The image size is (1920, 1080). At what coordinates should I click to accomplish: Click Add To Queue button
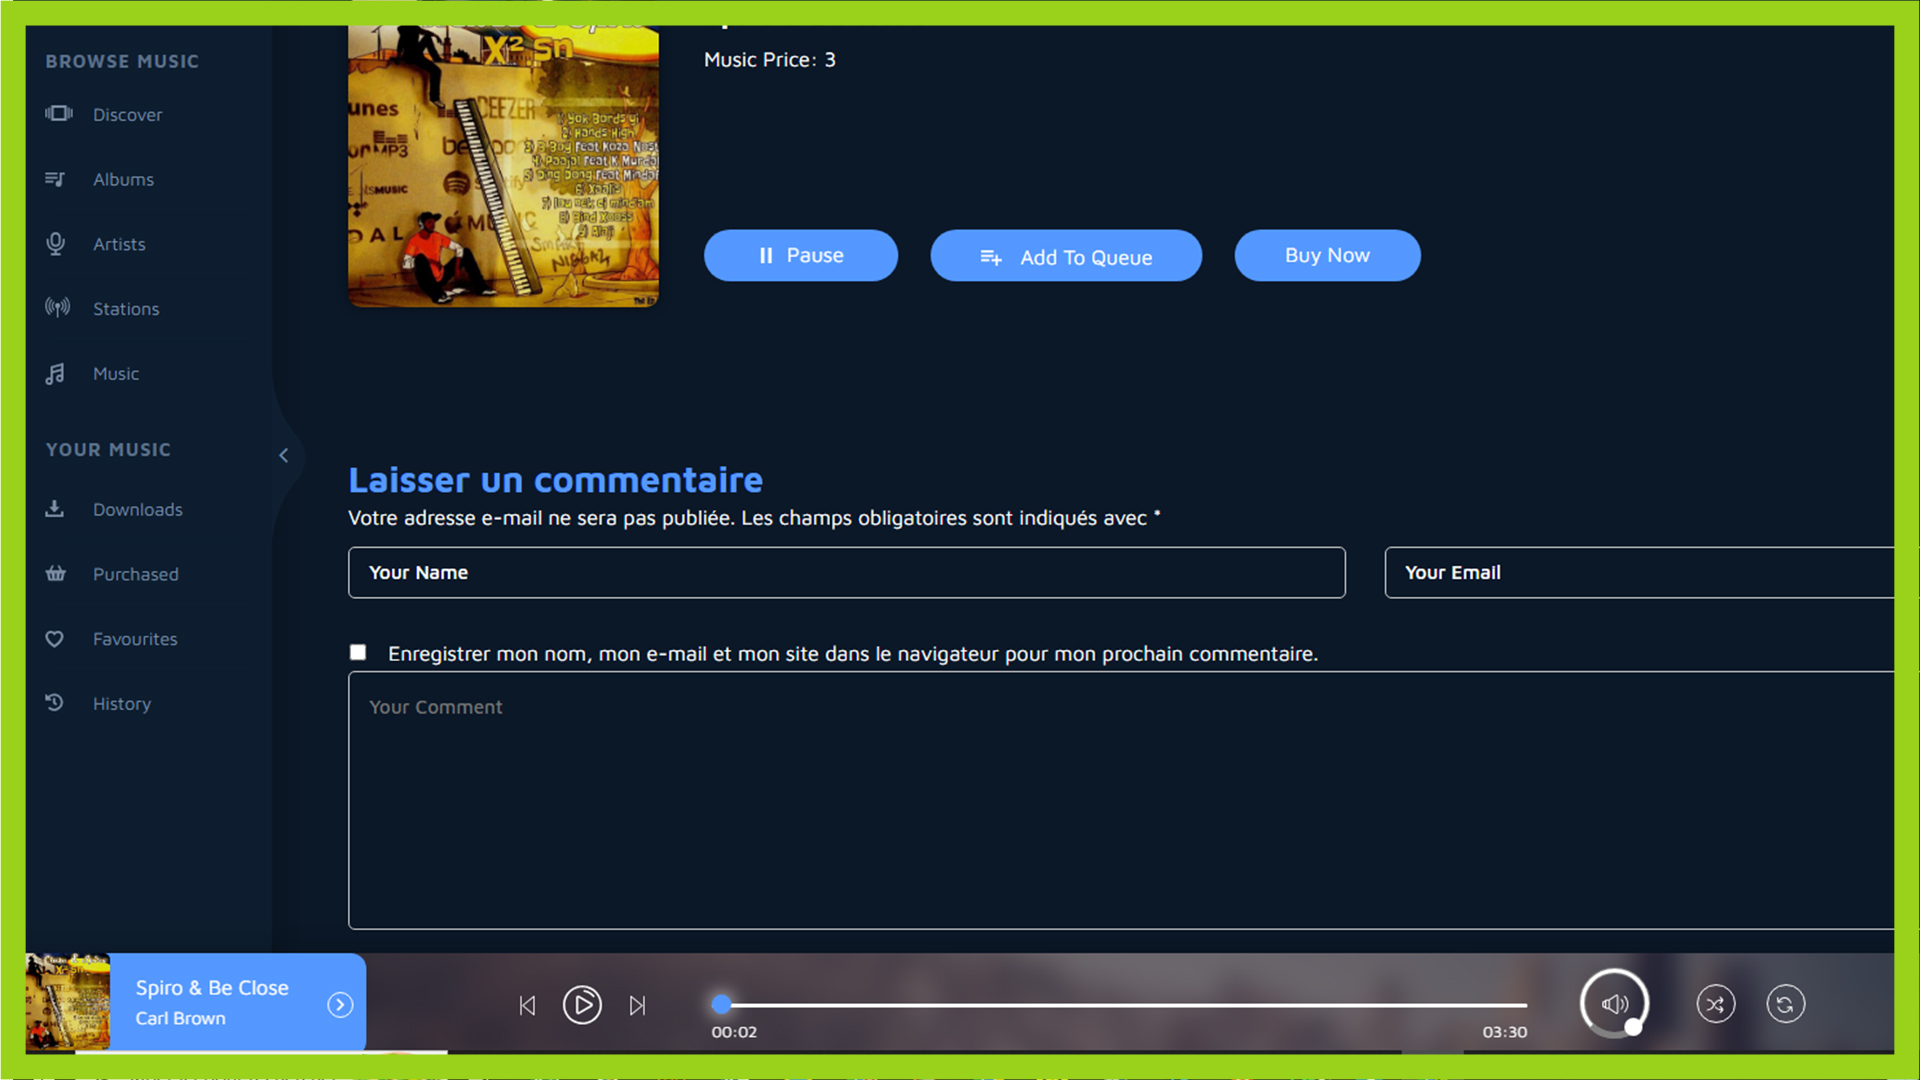tap(1065, 257)
